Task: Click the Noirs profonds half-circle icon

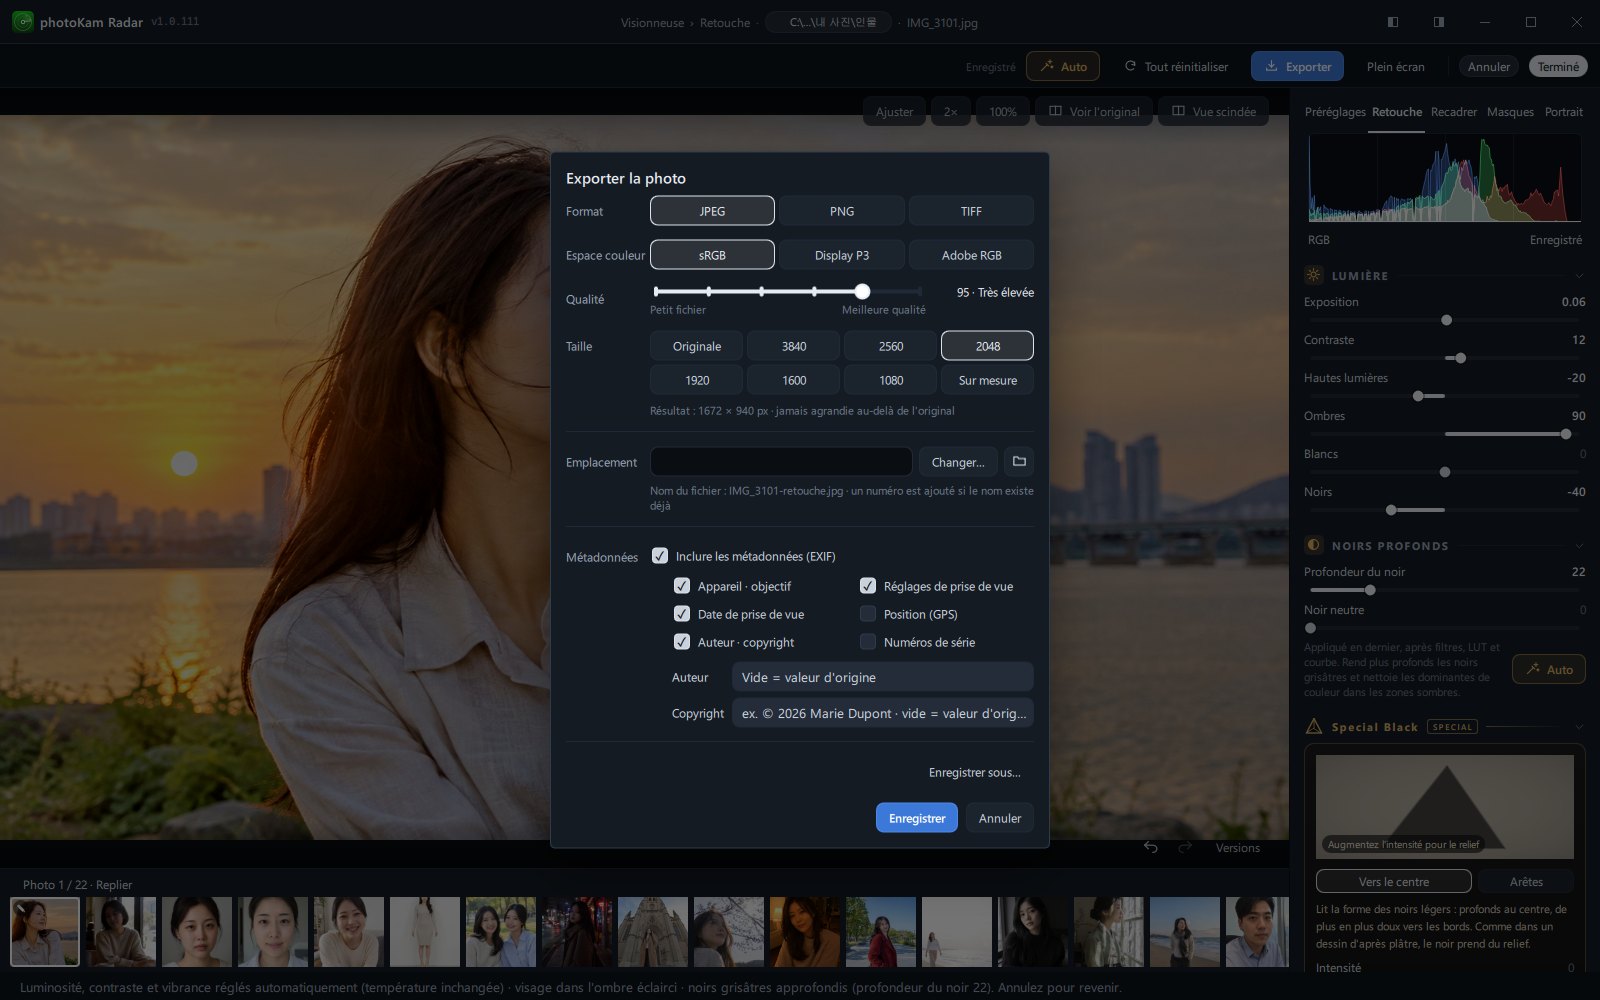Action: (1314, 545)
